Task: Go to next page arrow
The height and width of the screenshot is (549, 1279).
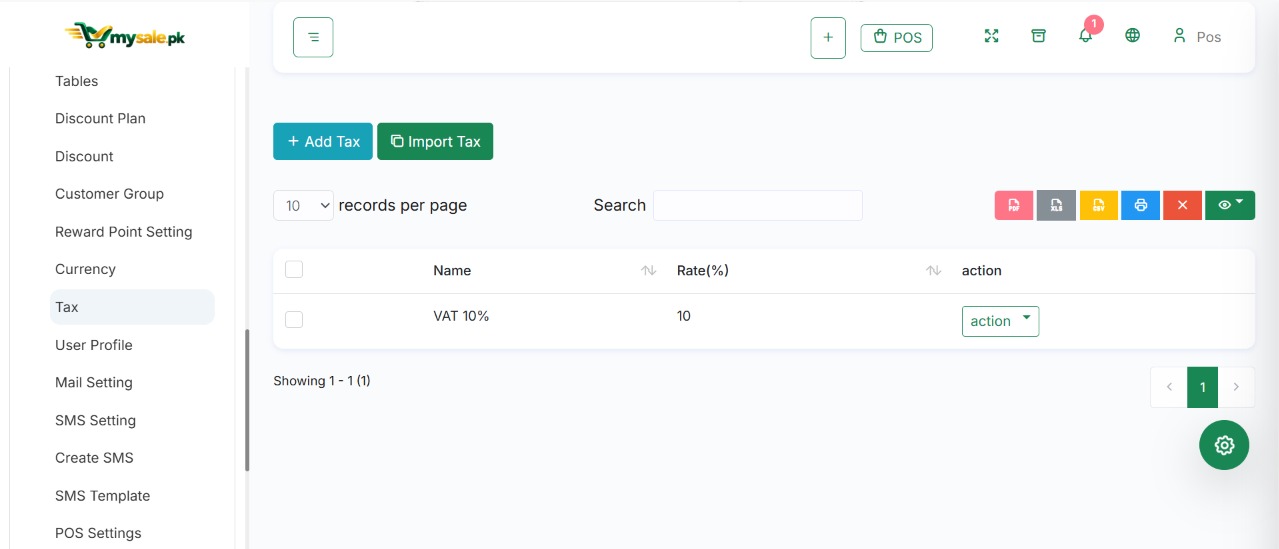Action: (1236, 387)
